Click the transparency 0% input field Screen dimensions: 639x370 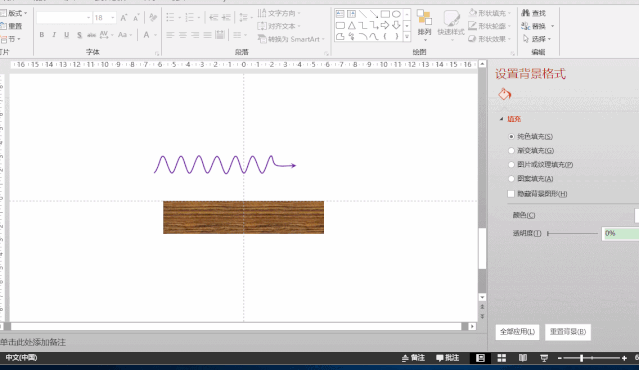[x=620, y=233]
